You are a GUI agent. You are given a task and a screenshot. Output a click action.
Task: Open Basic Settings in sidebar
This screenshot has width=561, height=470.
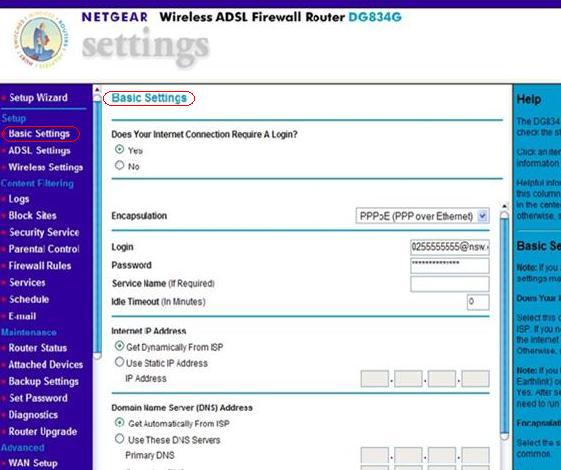[x=39, y=134]
